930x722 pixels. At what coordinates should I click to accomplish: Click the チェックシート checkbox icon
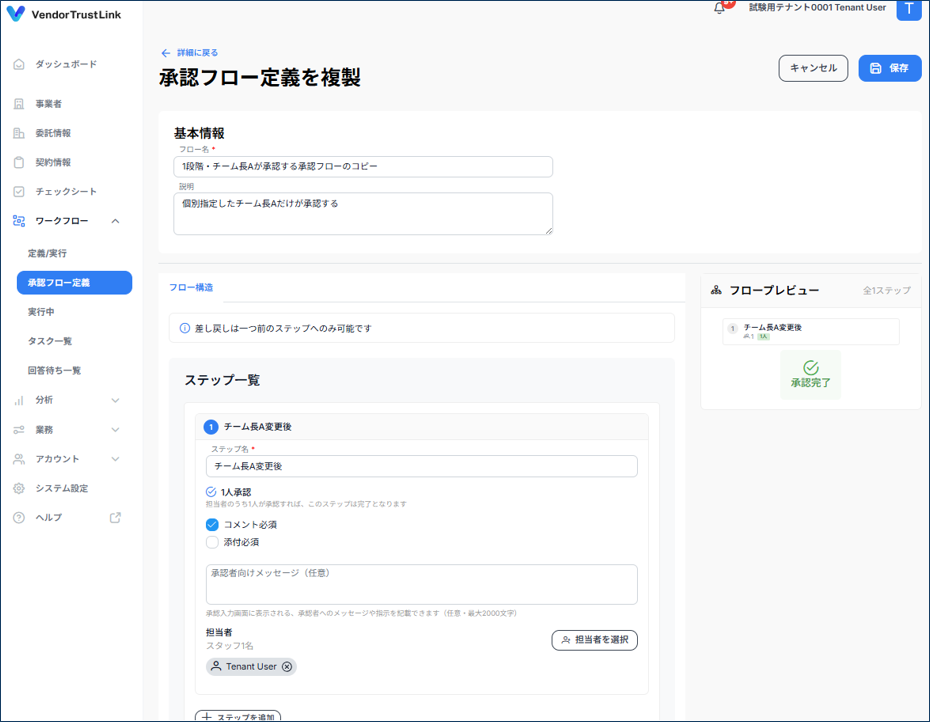[x=19, y=192]
